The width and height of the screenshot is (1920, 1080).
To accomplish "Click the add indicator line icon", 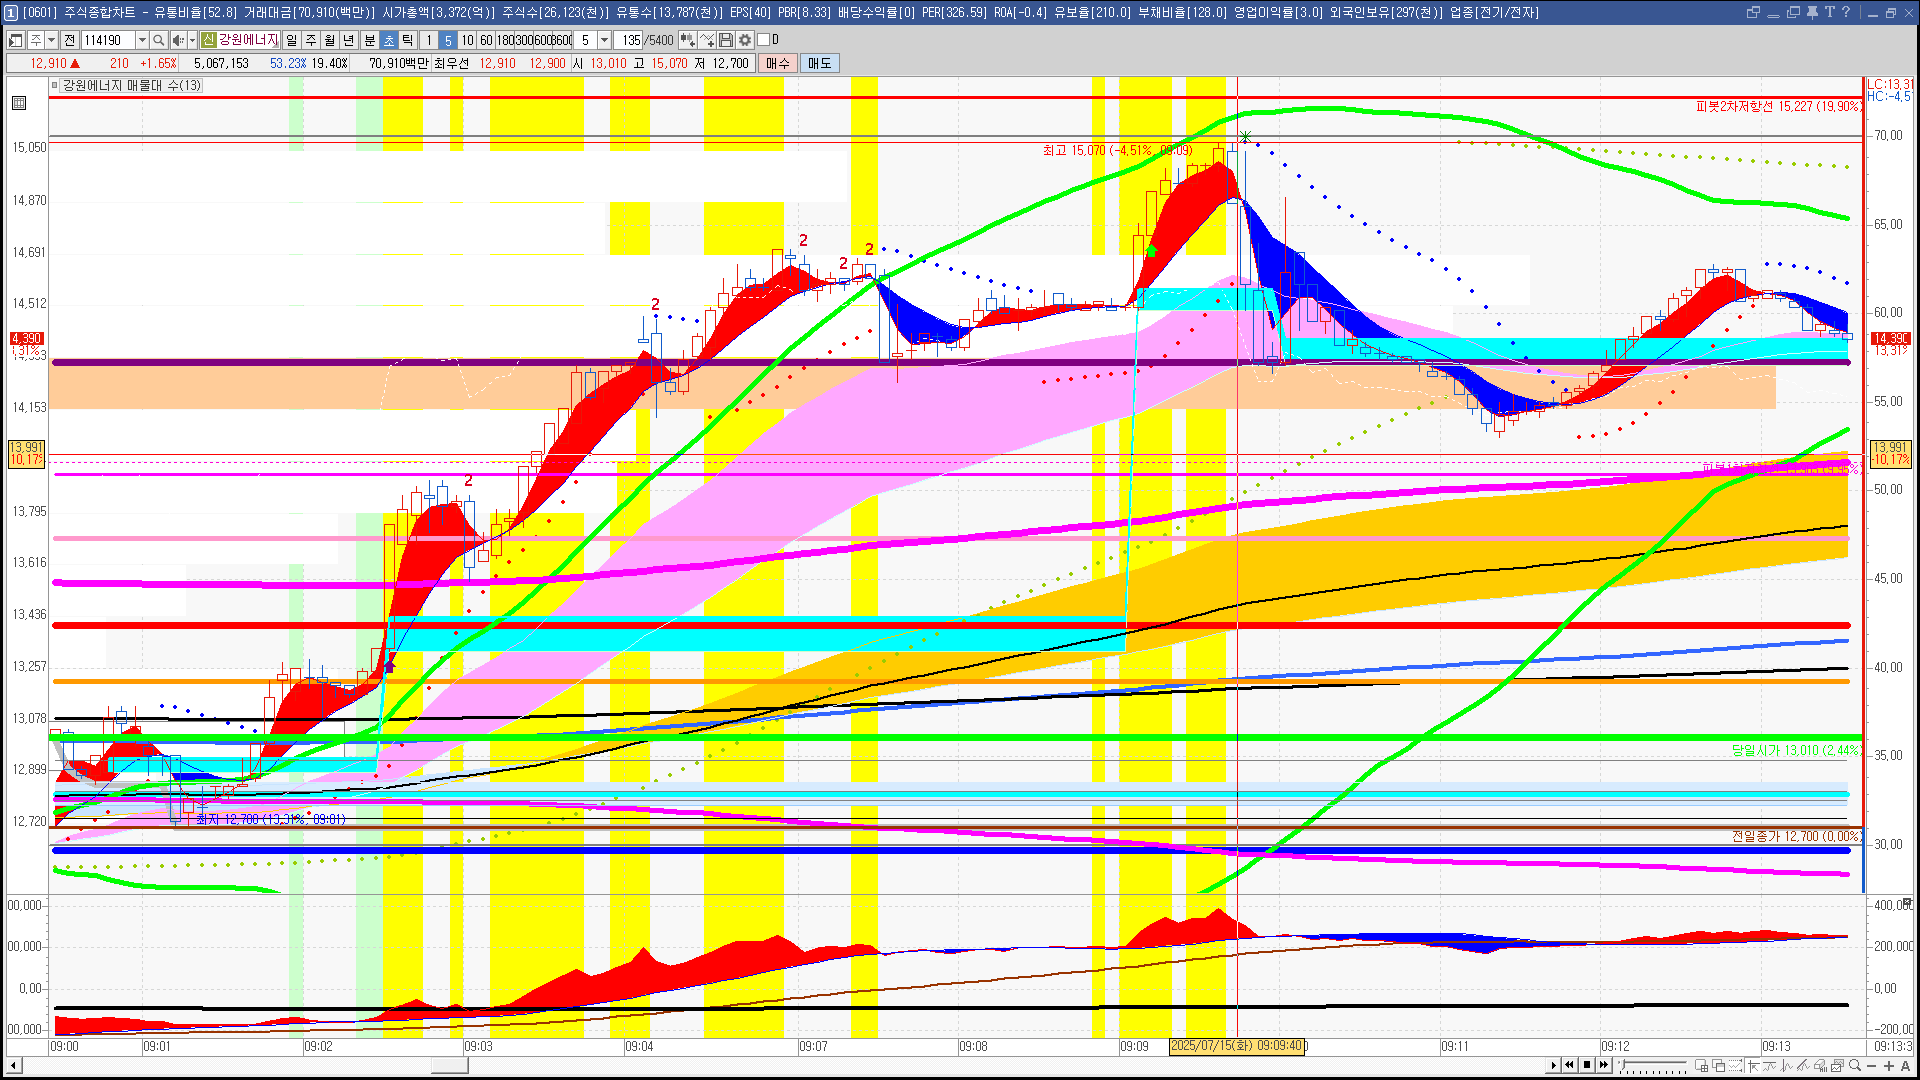I will 707,40.
